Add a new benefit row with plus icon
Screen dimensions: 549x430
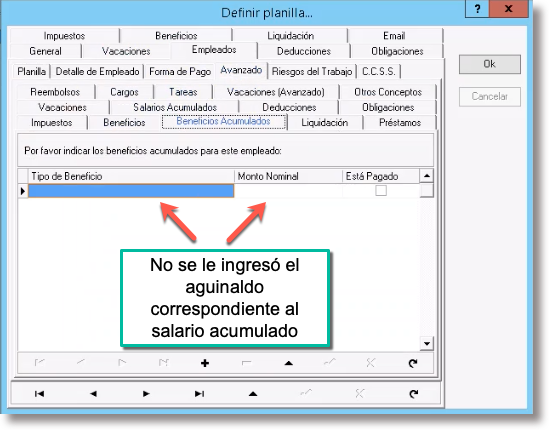click(205, 363)
